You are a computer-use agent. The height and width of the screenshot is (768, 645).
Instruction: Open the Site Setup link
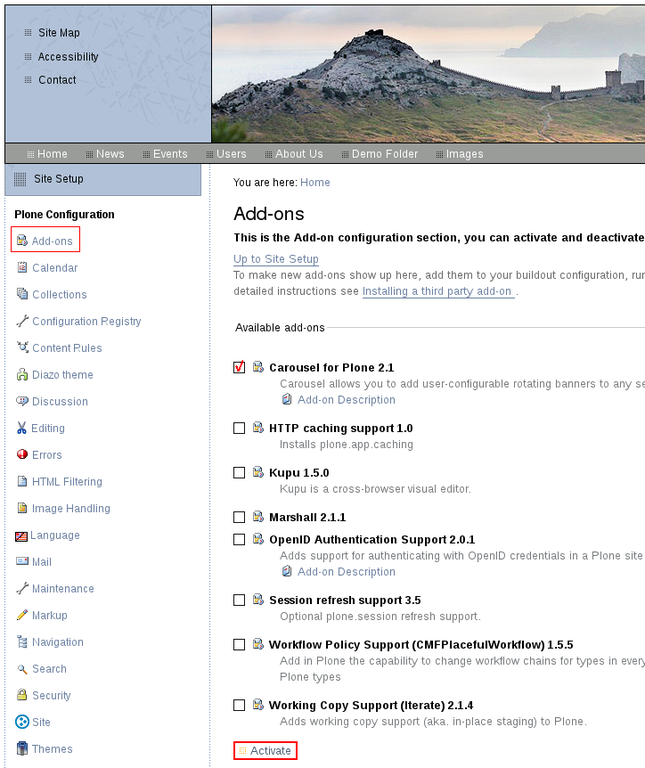[58, 179]
